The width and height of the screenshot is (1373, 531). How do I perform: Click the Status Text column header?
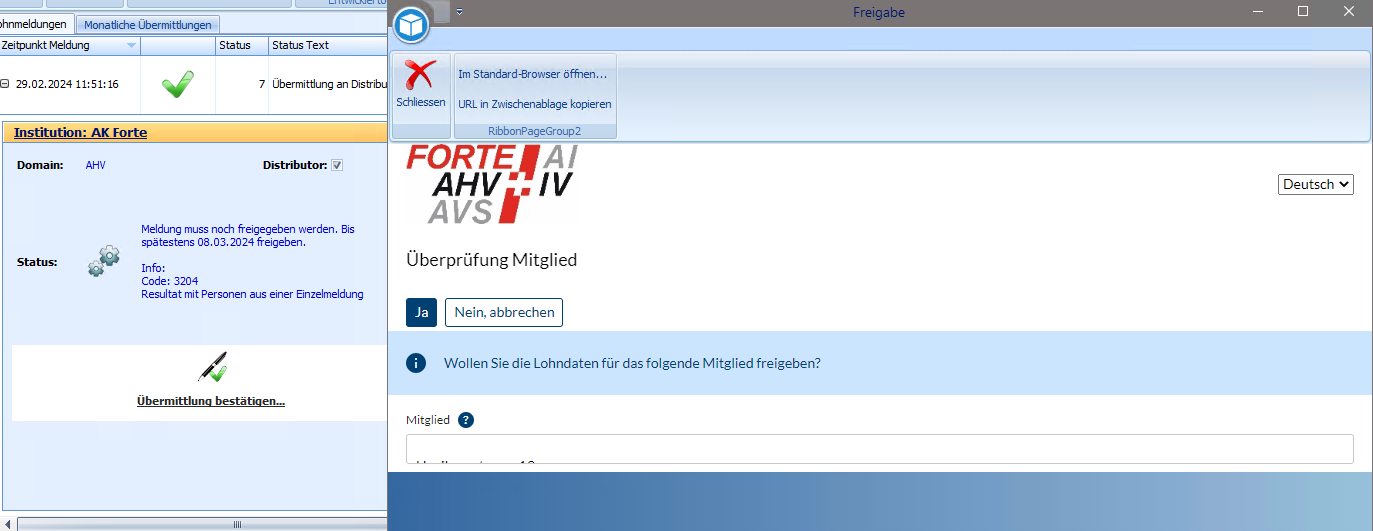coord(327,45)
